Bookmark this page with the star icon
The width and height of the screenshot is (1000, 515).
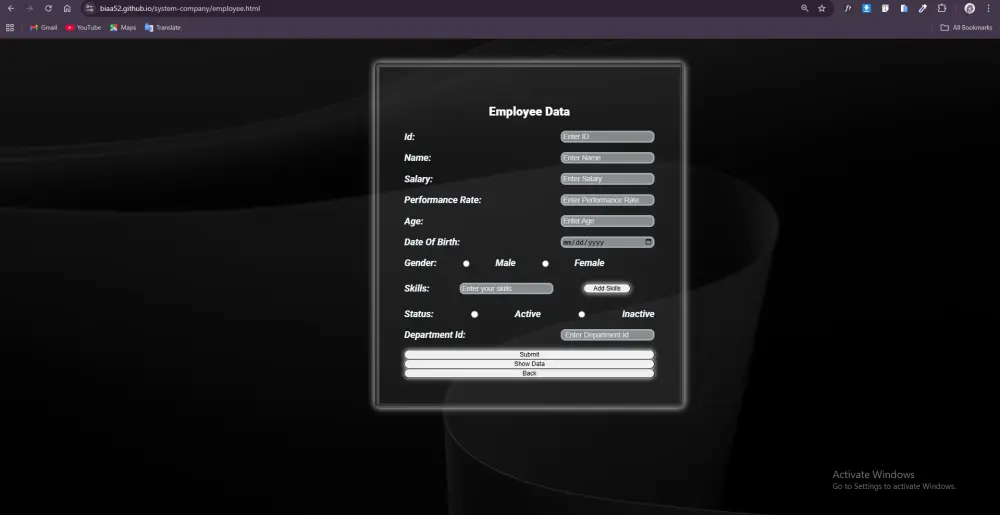pos(821,8)
